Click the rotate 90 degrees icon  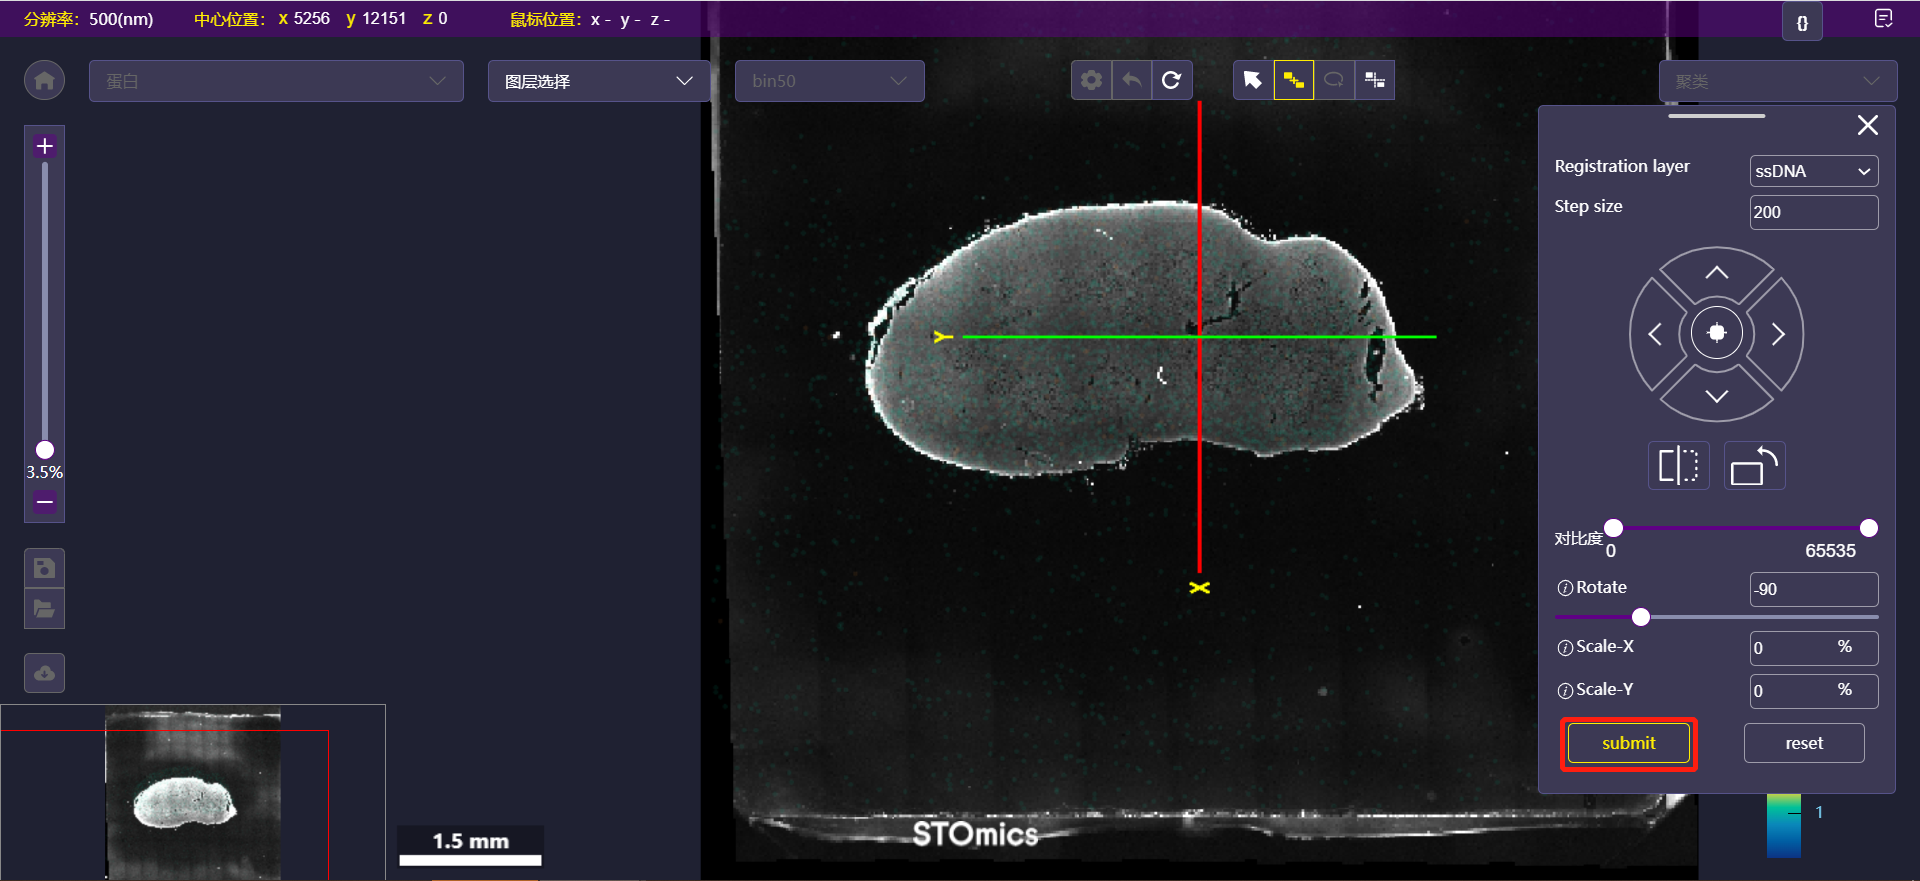[1754, 466]
